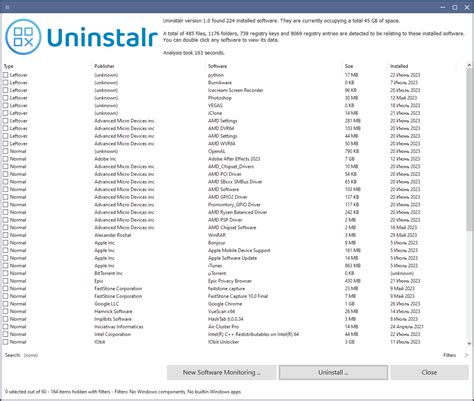Click the Implbits Software publisher cell
The image size is (474, 401).
113,319
